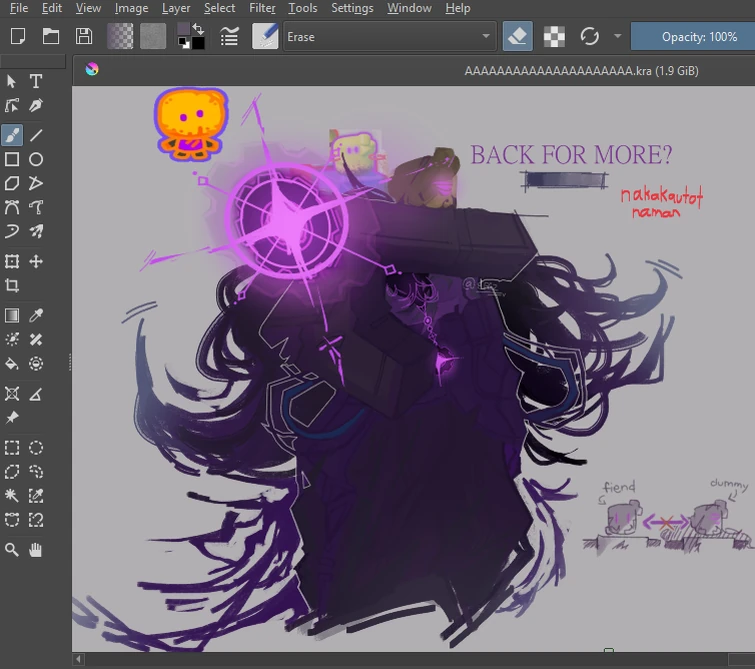Choose the Color Sampler eyedropper tool
The width and height of the screenshot is (755, 669).
(x=36, y=315)
